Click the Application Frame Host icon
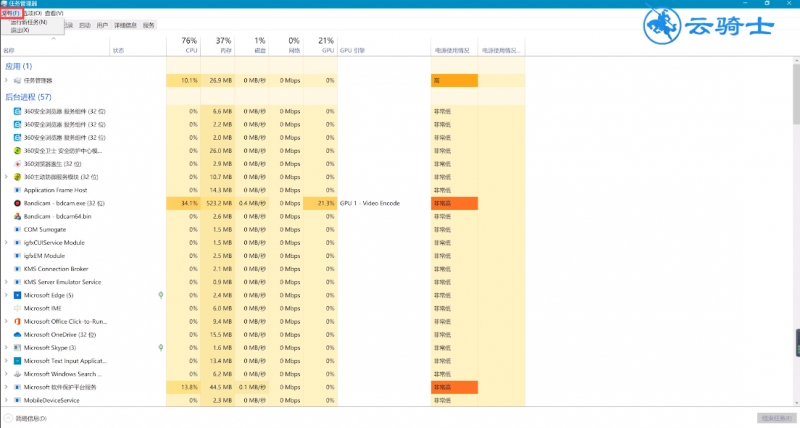This screenshot has height=428, width=800. tap(17, 190)
